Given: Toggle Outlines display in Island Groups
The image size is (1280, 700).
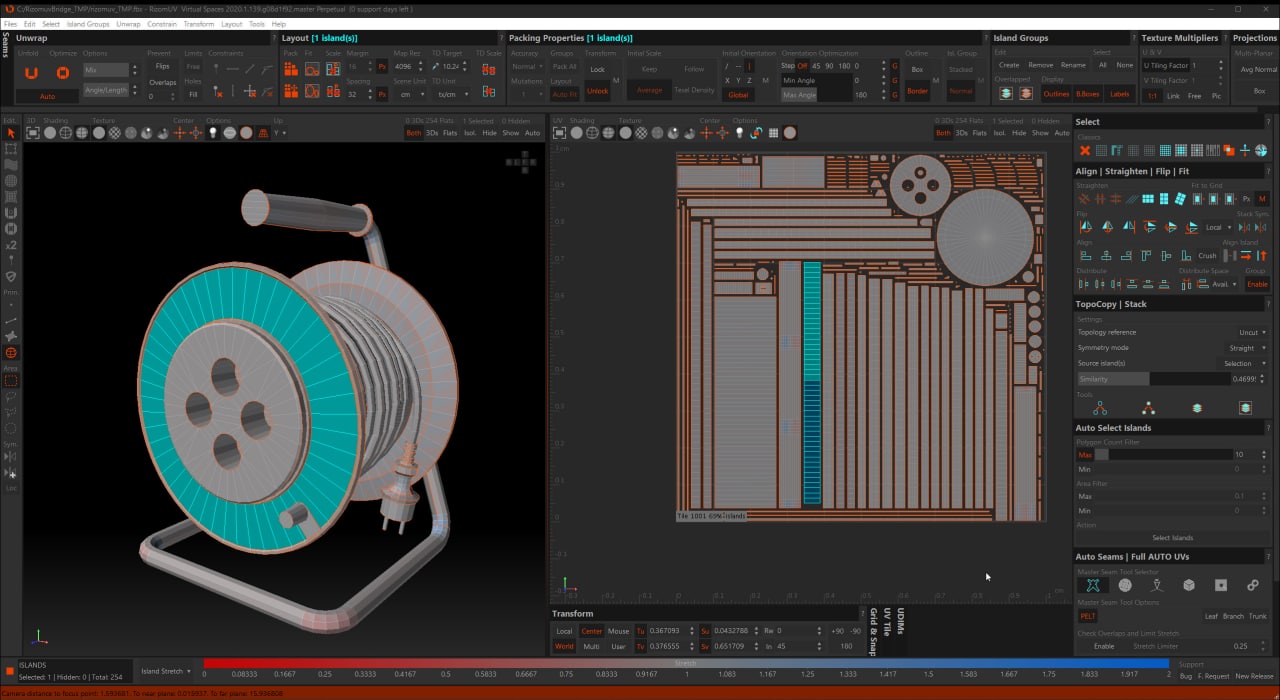Looking at the screenshot, I should pos(1056,94).
